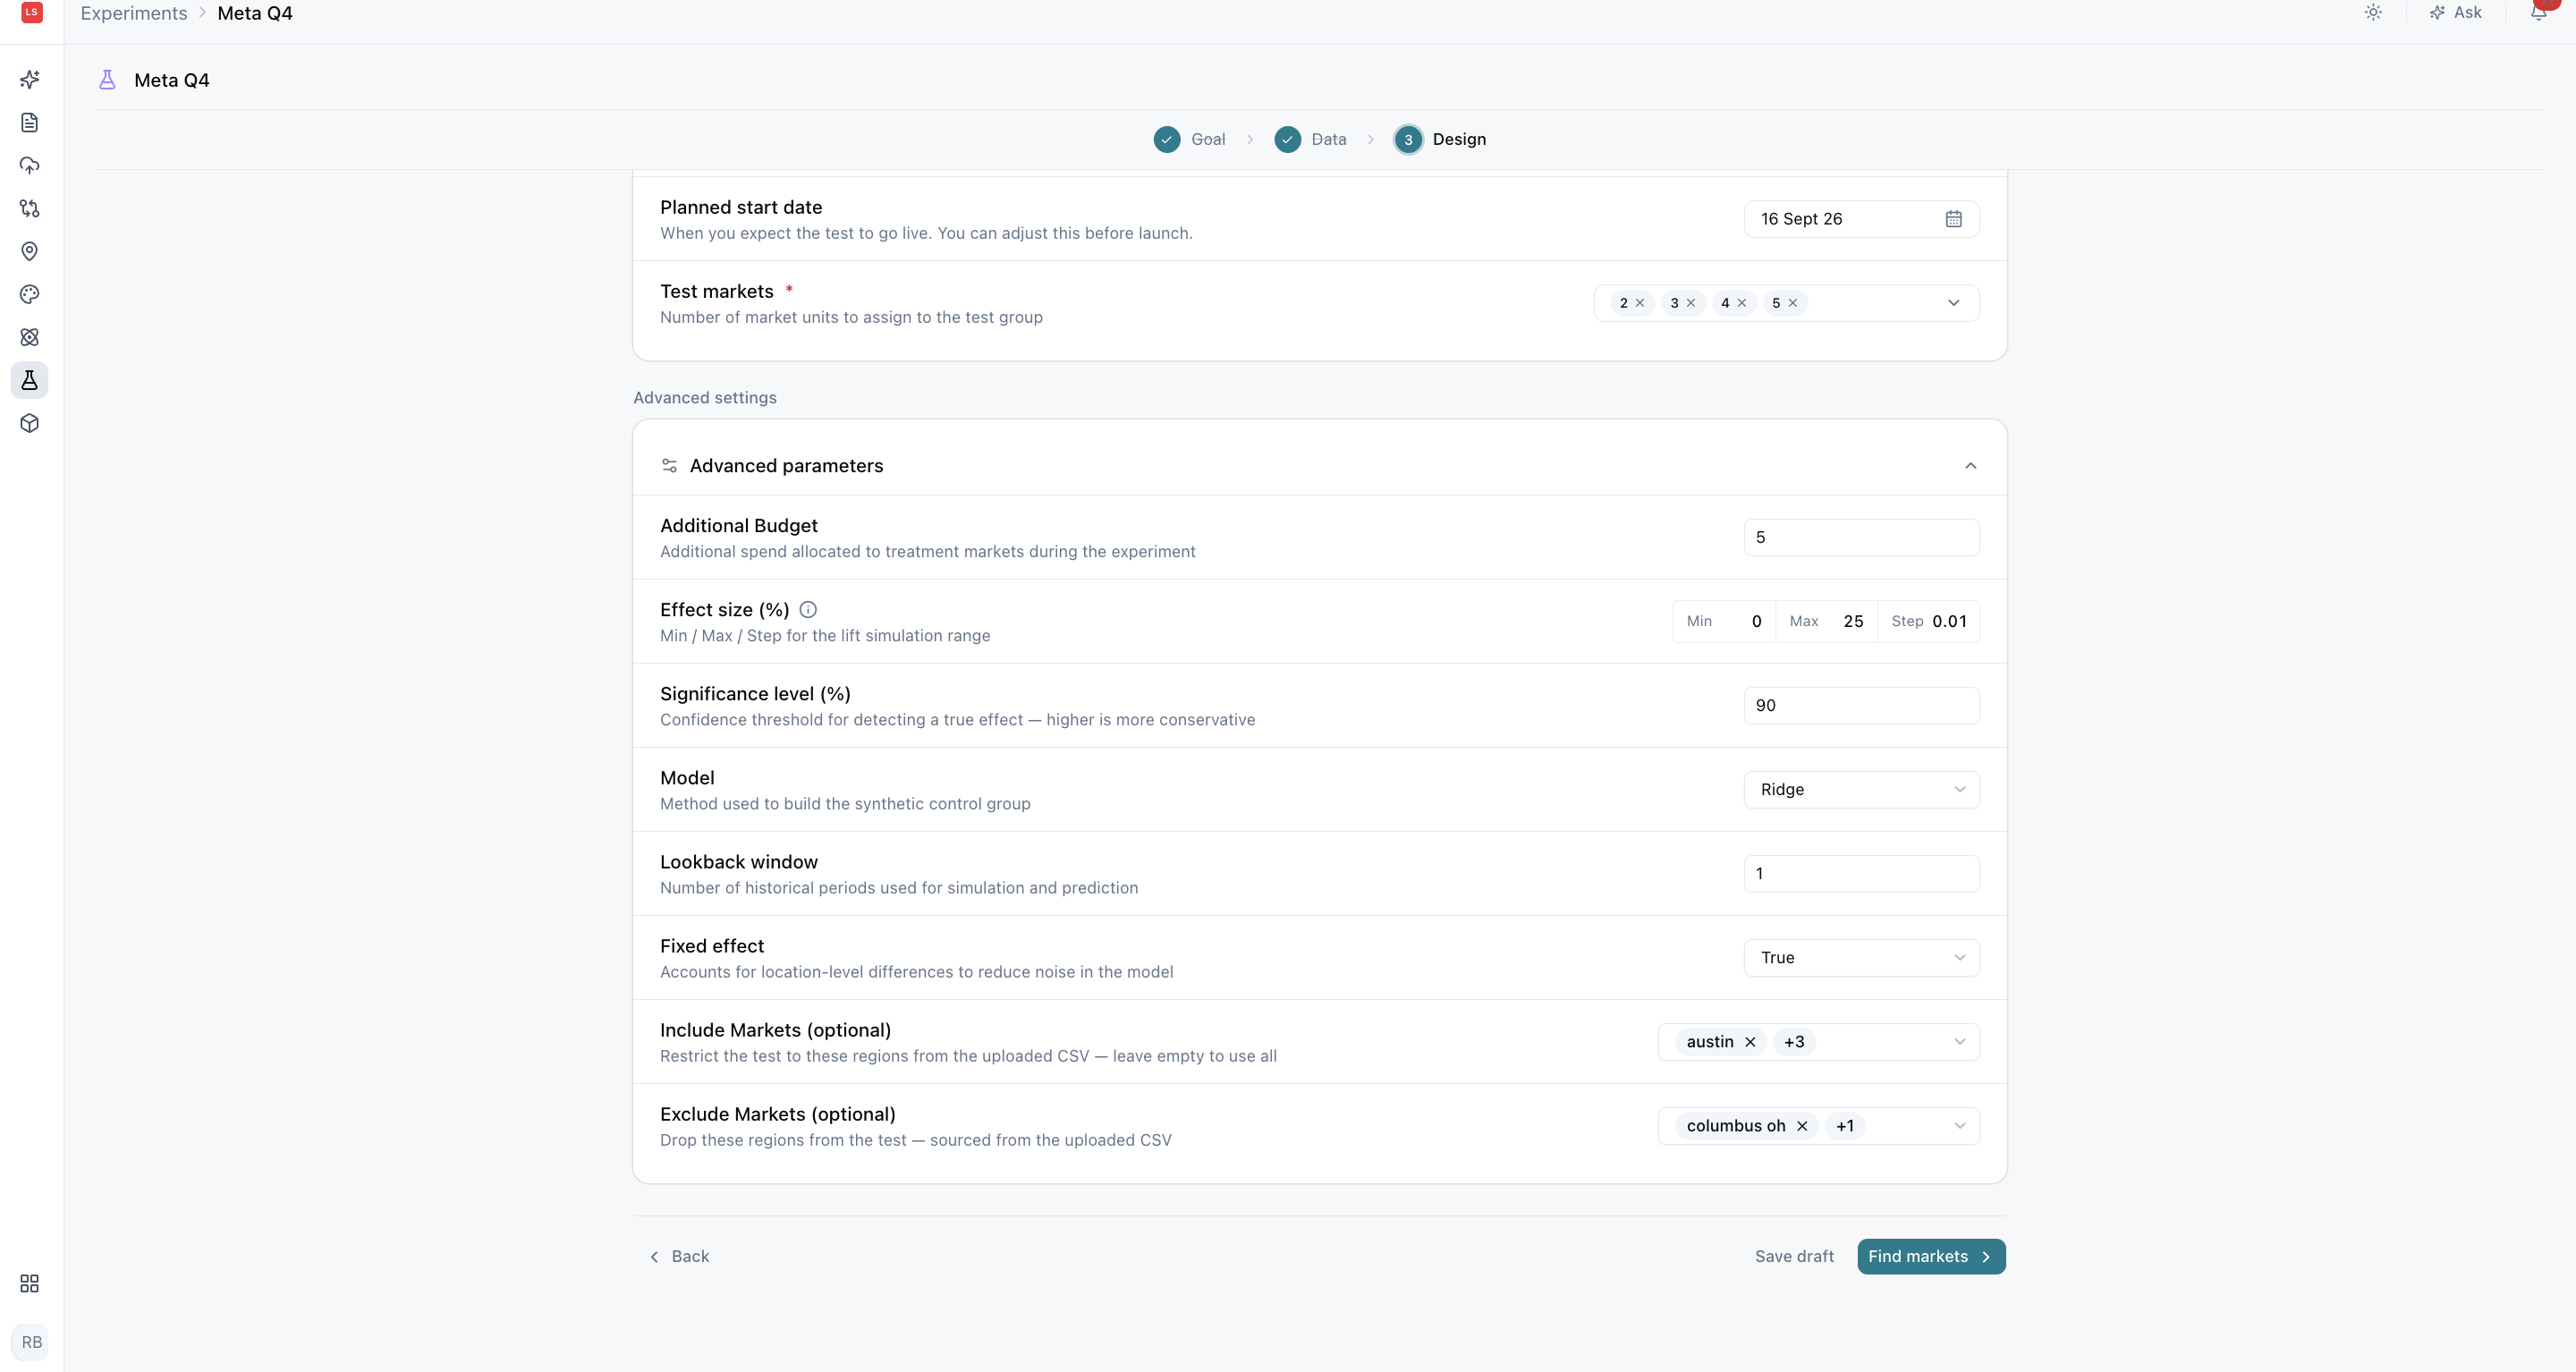Go to the Data step
This screenshot has height=1372, width=2576.
(x=1310, y=140)
